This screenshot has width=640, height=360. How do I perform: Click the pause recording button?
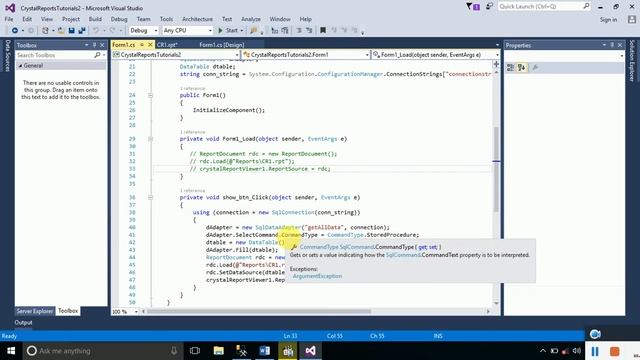595,351
